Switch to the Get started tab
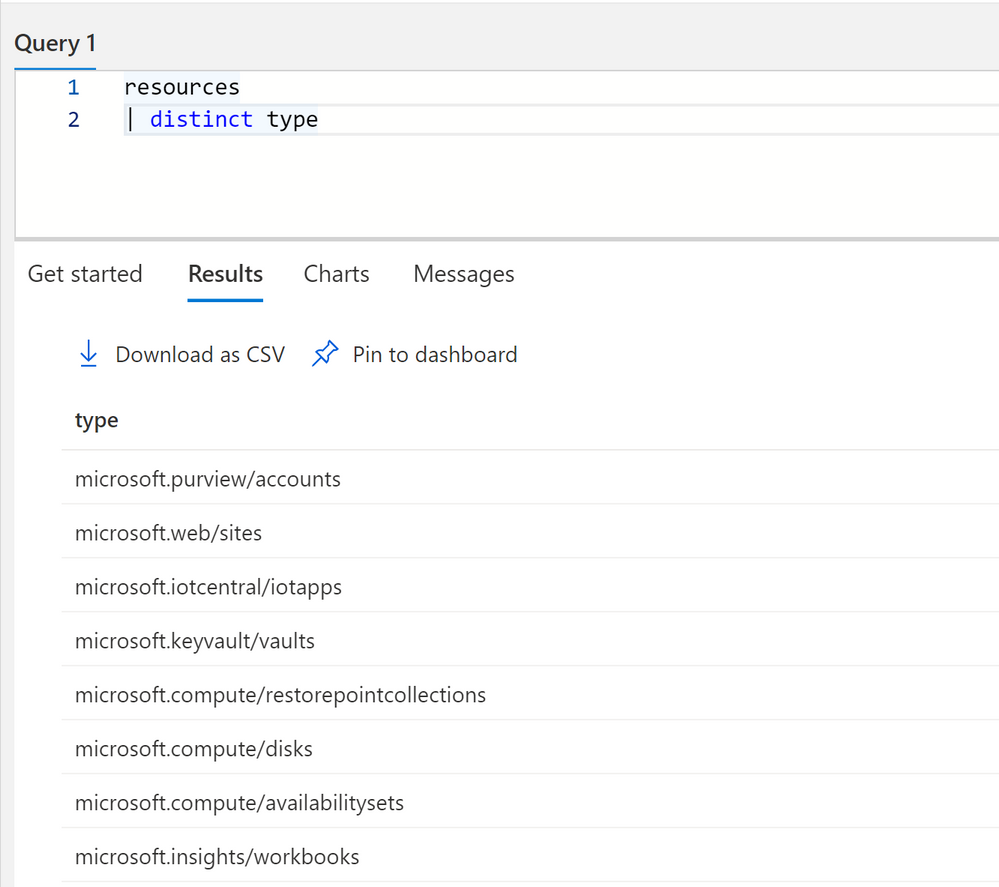This screenshot has width=999, height=887. pyautogui.click(x=85, y=274)
